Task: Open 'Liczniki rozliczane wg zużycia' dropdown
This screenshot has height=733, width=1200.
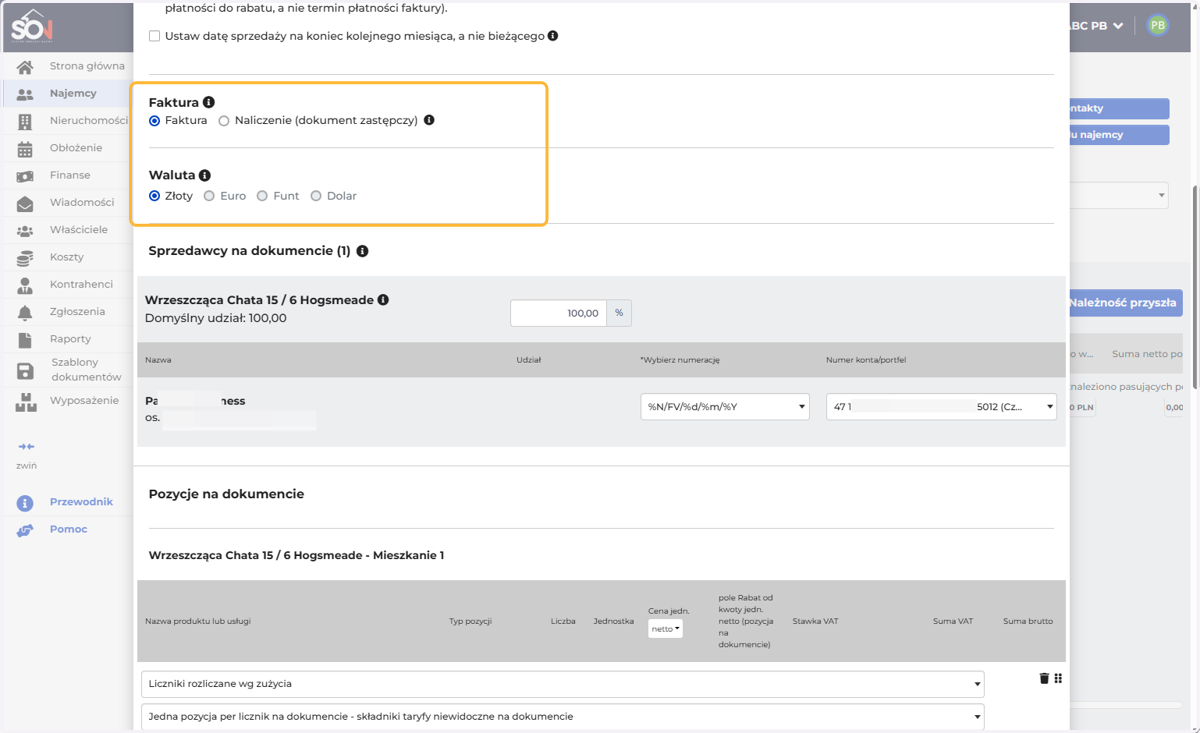Action: click(563, 684)
